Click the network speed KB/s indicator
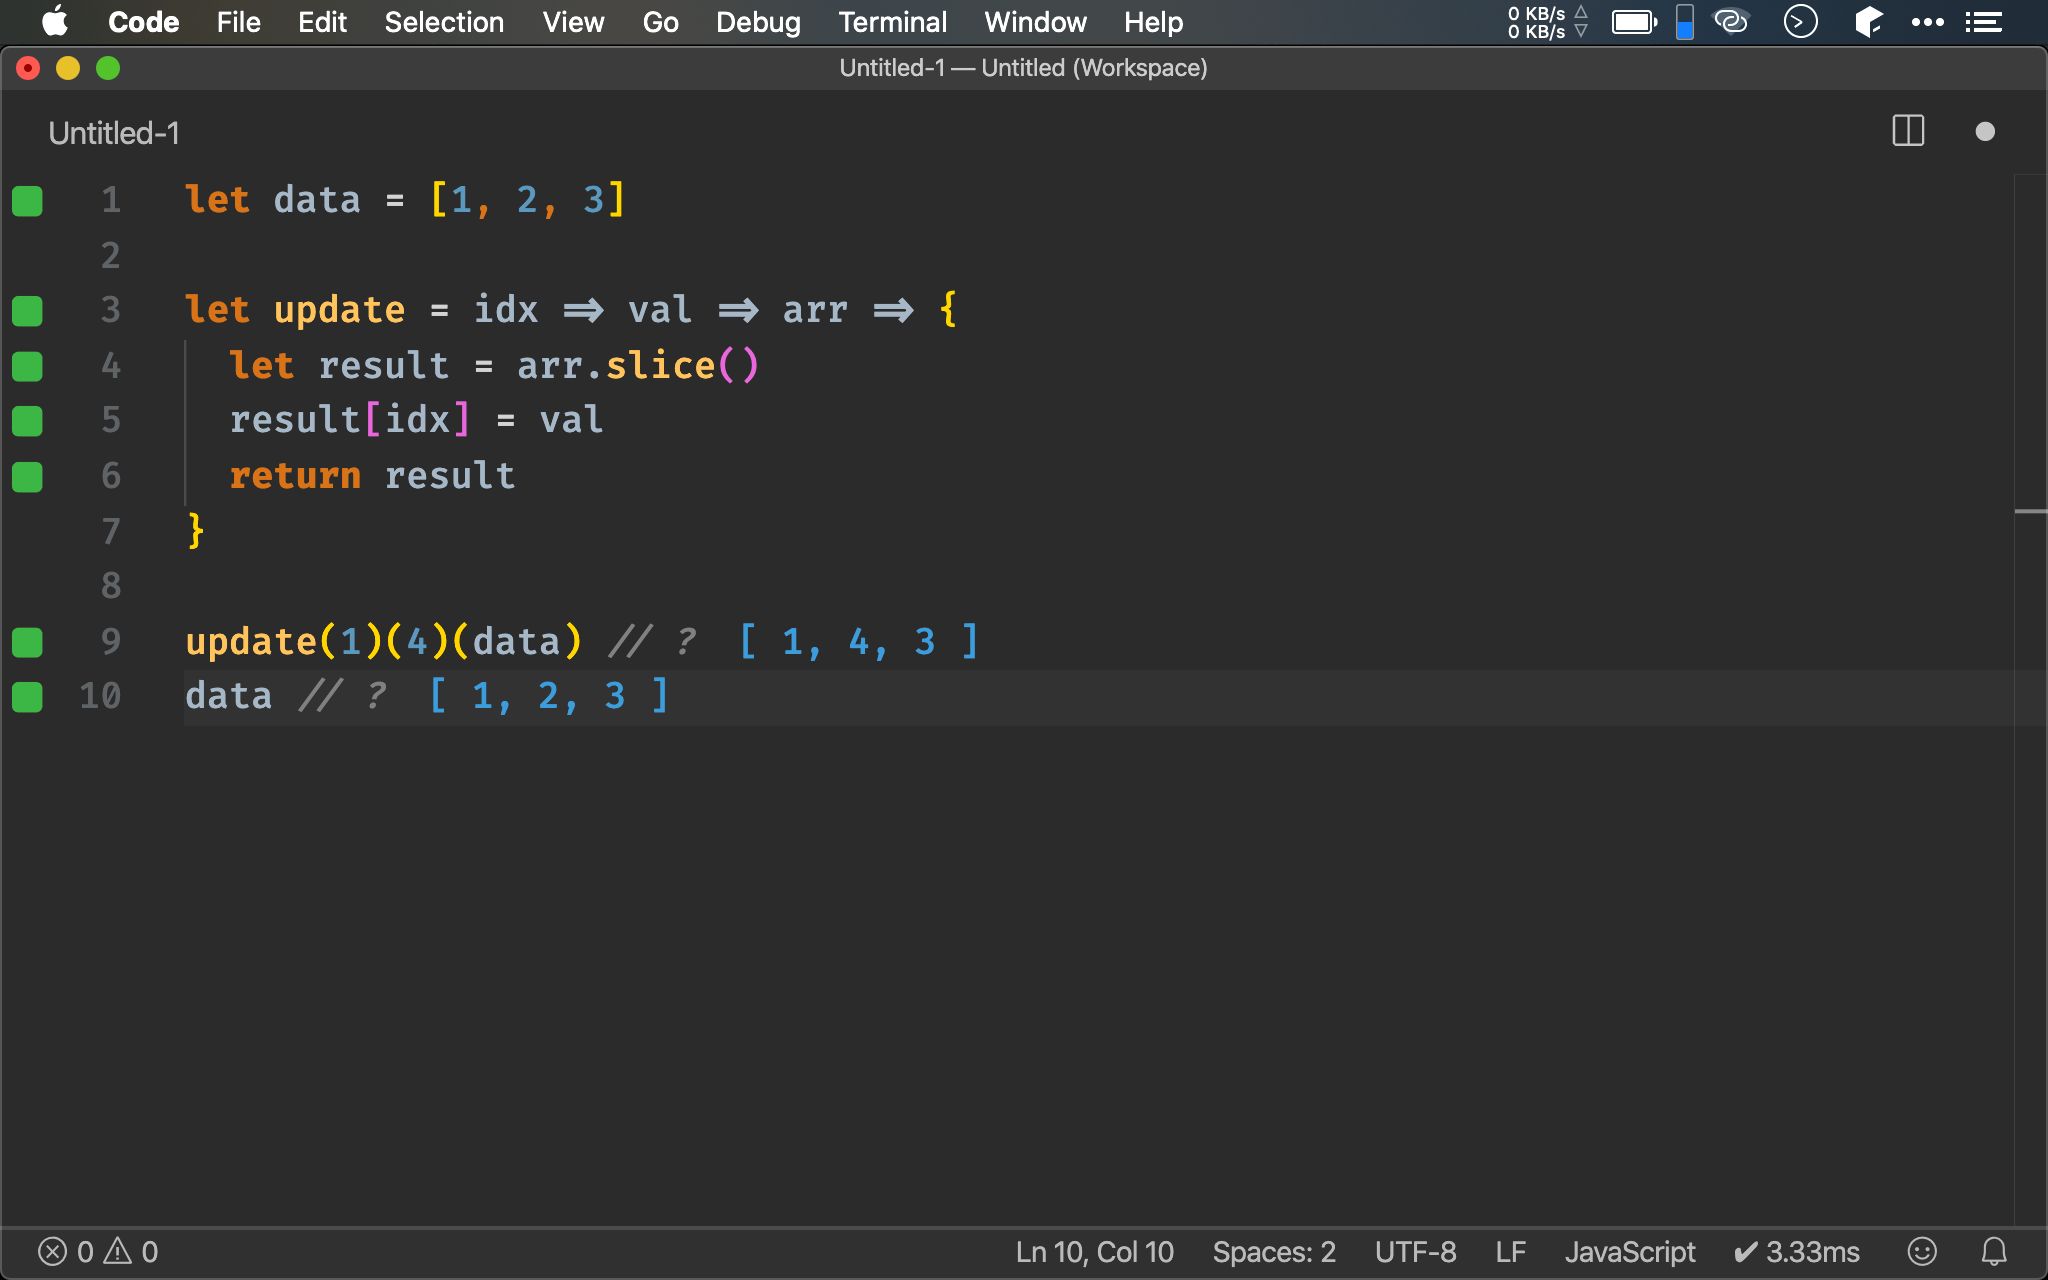 (1547, 22)
